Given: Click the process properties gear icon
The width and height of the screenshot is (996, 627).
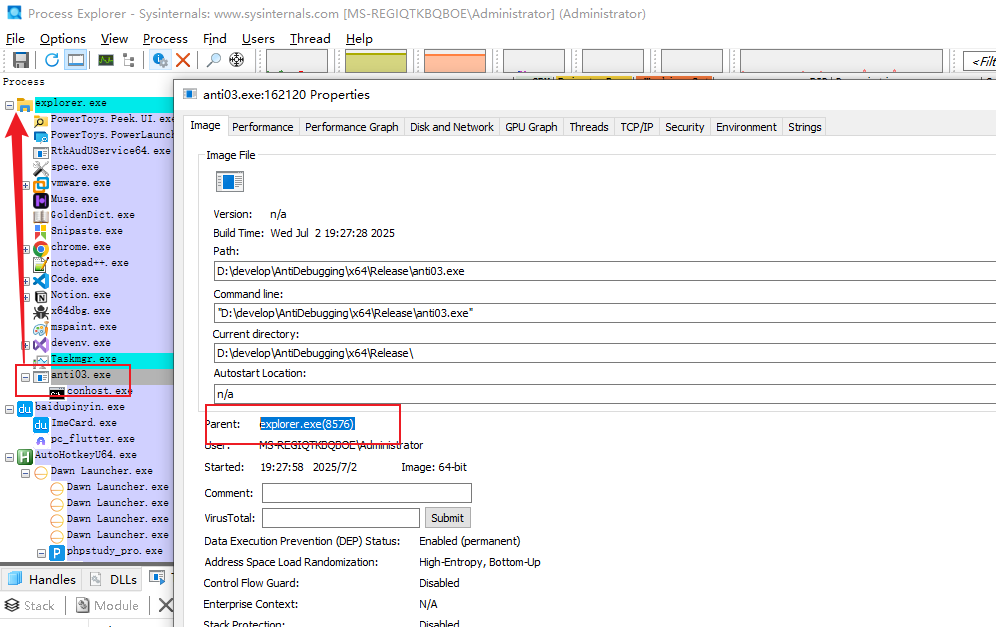Looking at the screenshot, I should 160,61.
